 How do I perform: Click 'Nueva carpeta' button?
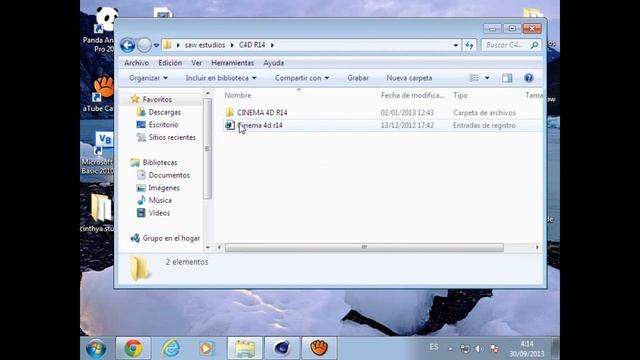[x=409, y=78]
